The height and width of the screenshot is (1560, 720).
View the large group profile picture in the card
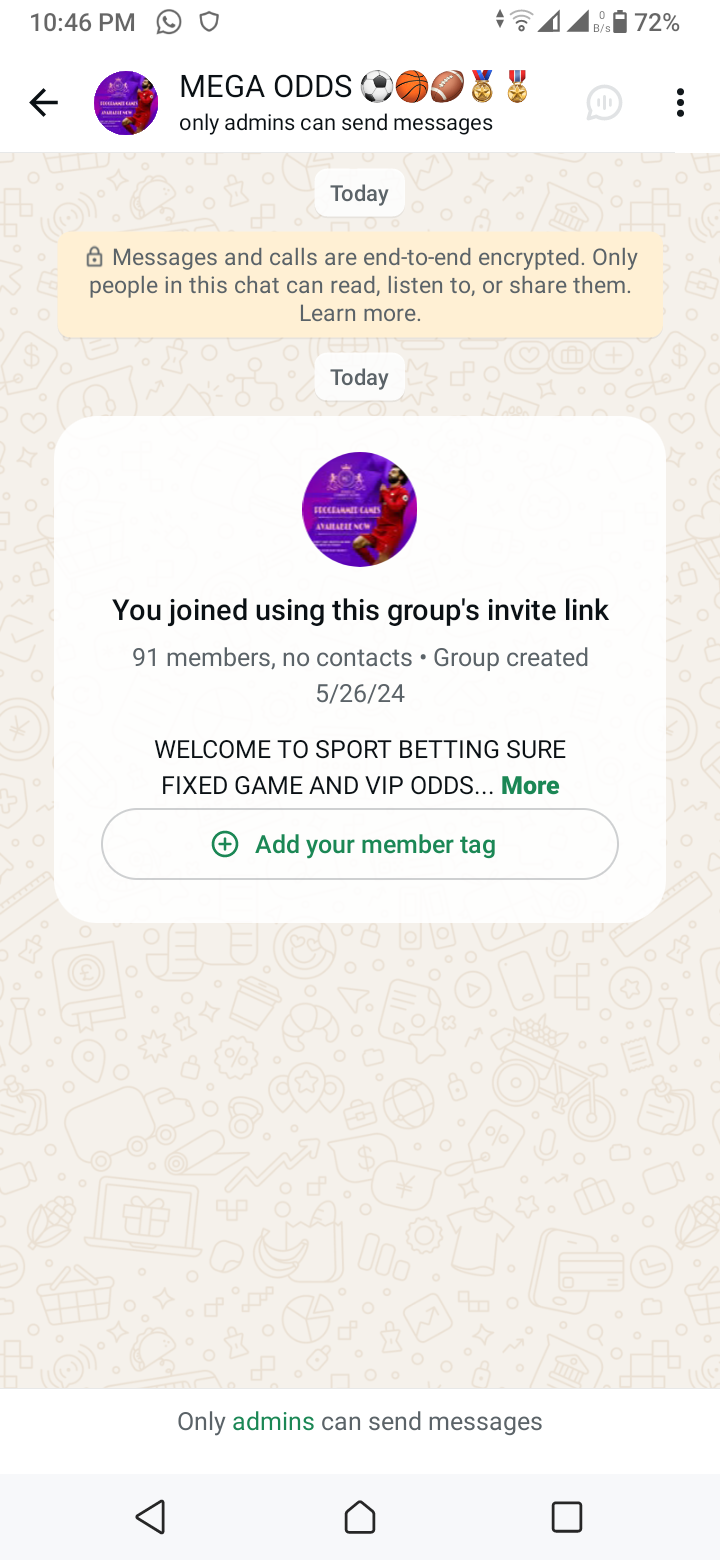point(360,509)
